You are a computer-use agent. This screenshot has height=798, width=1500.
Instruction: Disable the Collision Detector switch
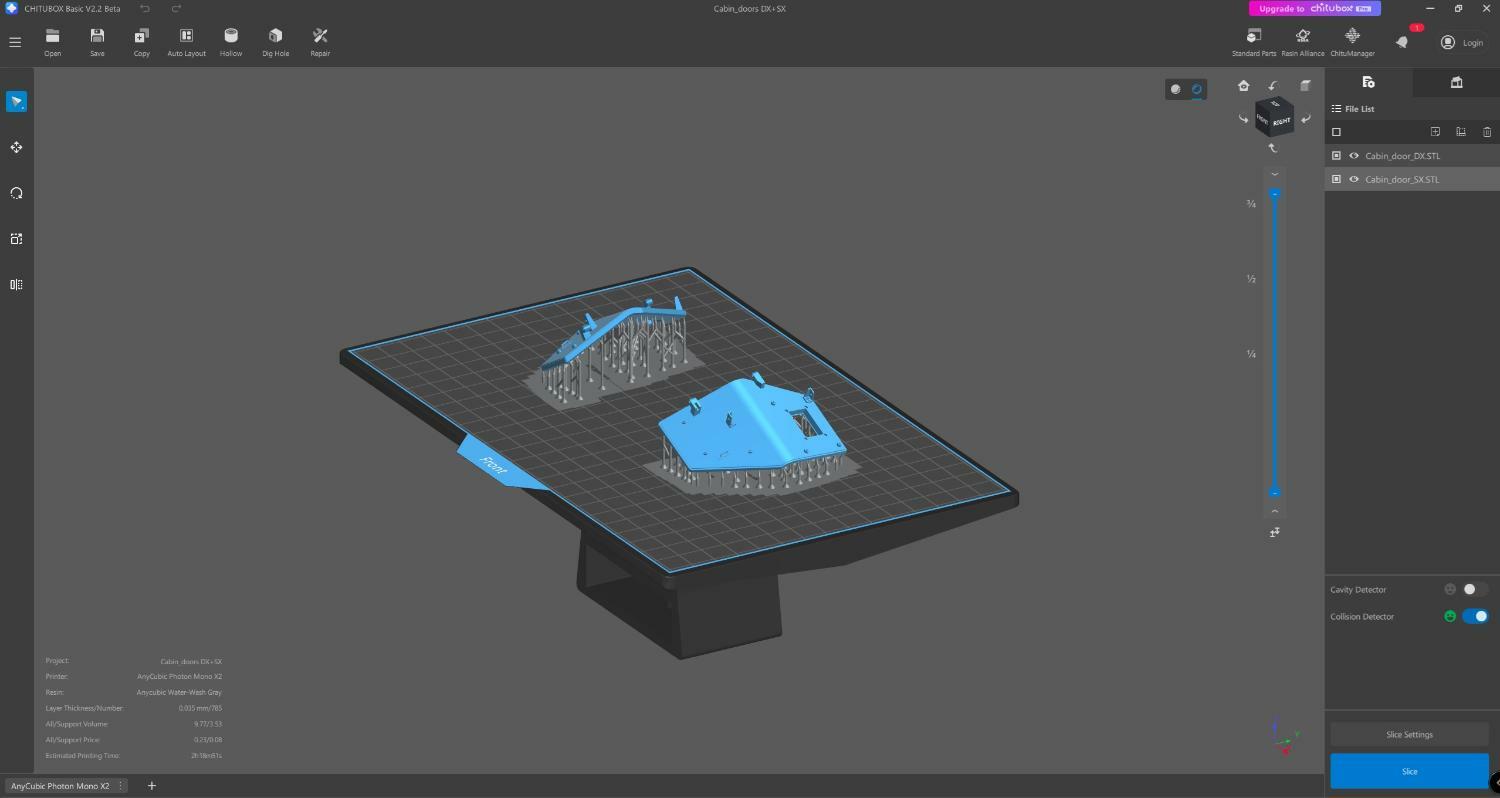1475,617
